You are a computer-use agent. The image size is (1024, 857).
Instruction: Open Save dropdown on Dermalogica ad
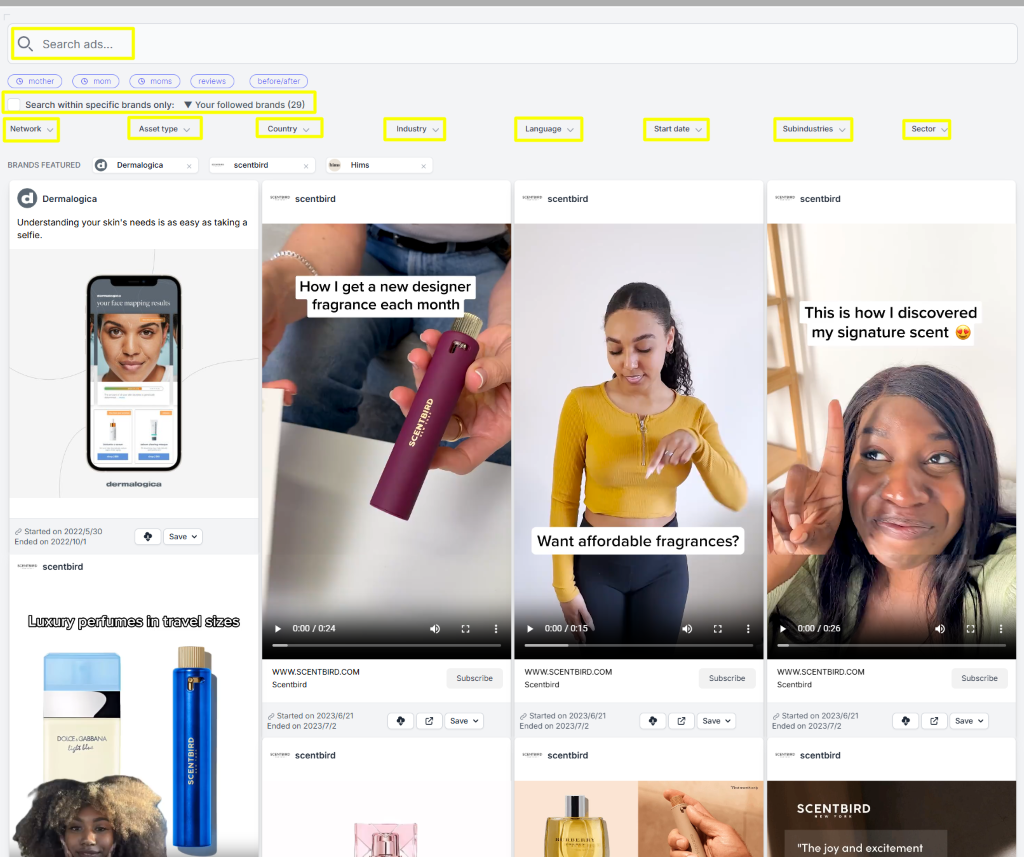pyautogui.click(x=182, y=536)
